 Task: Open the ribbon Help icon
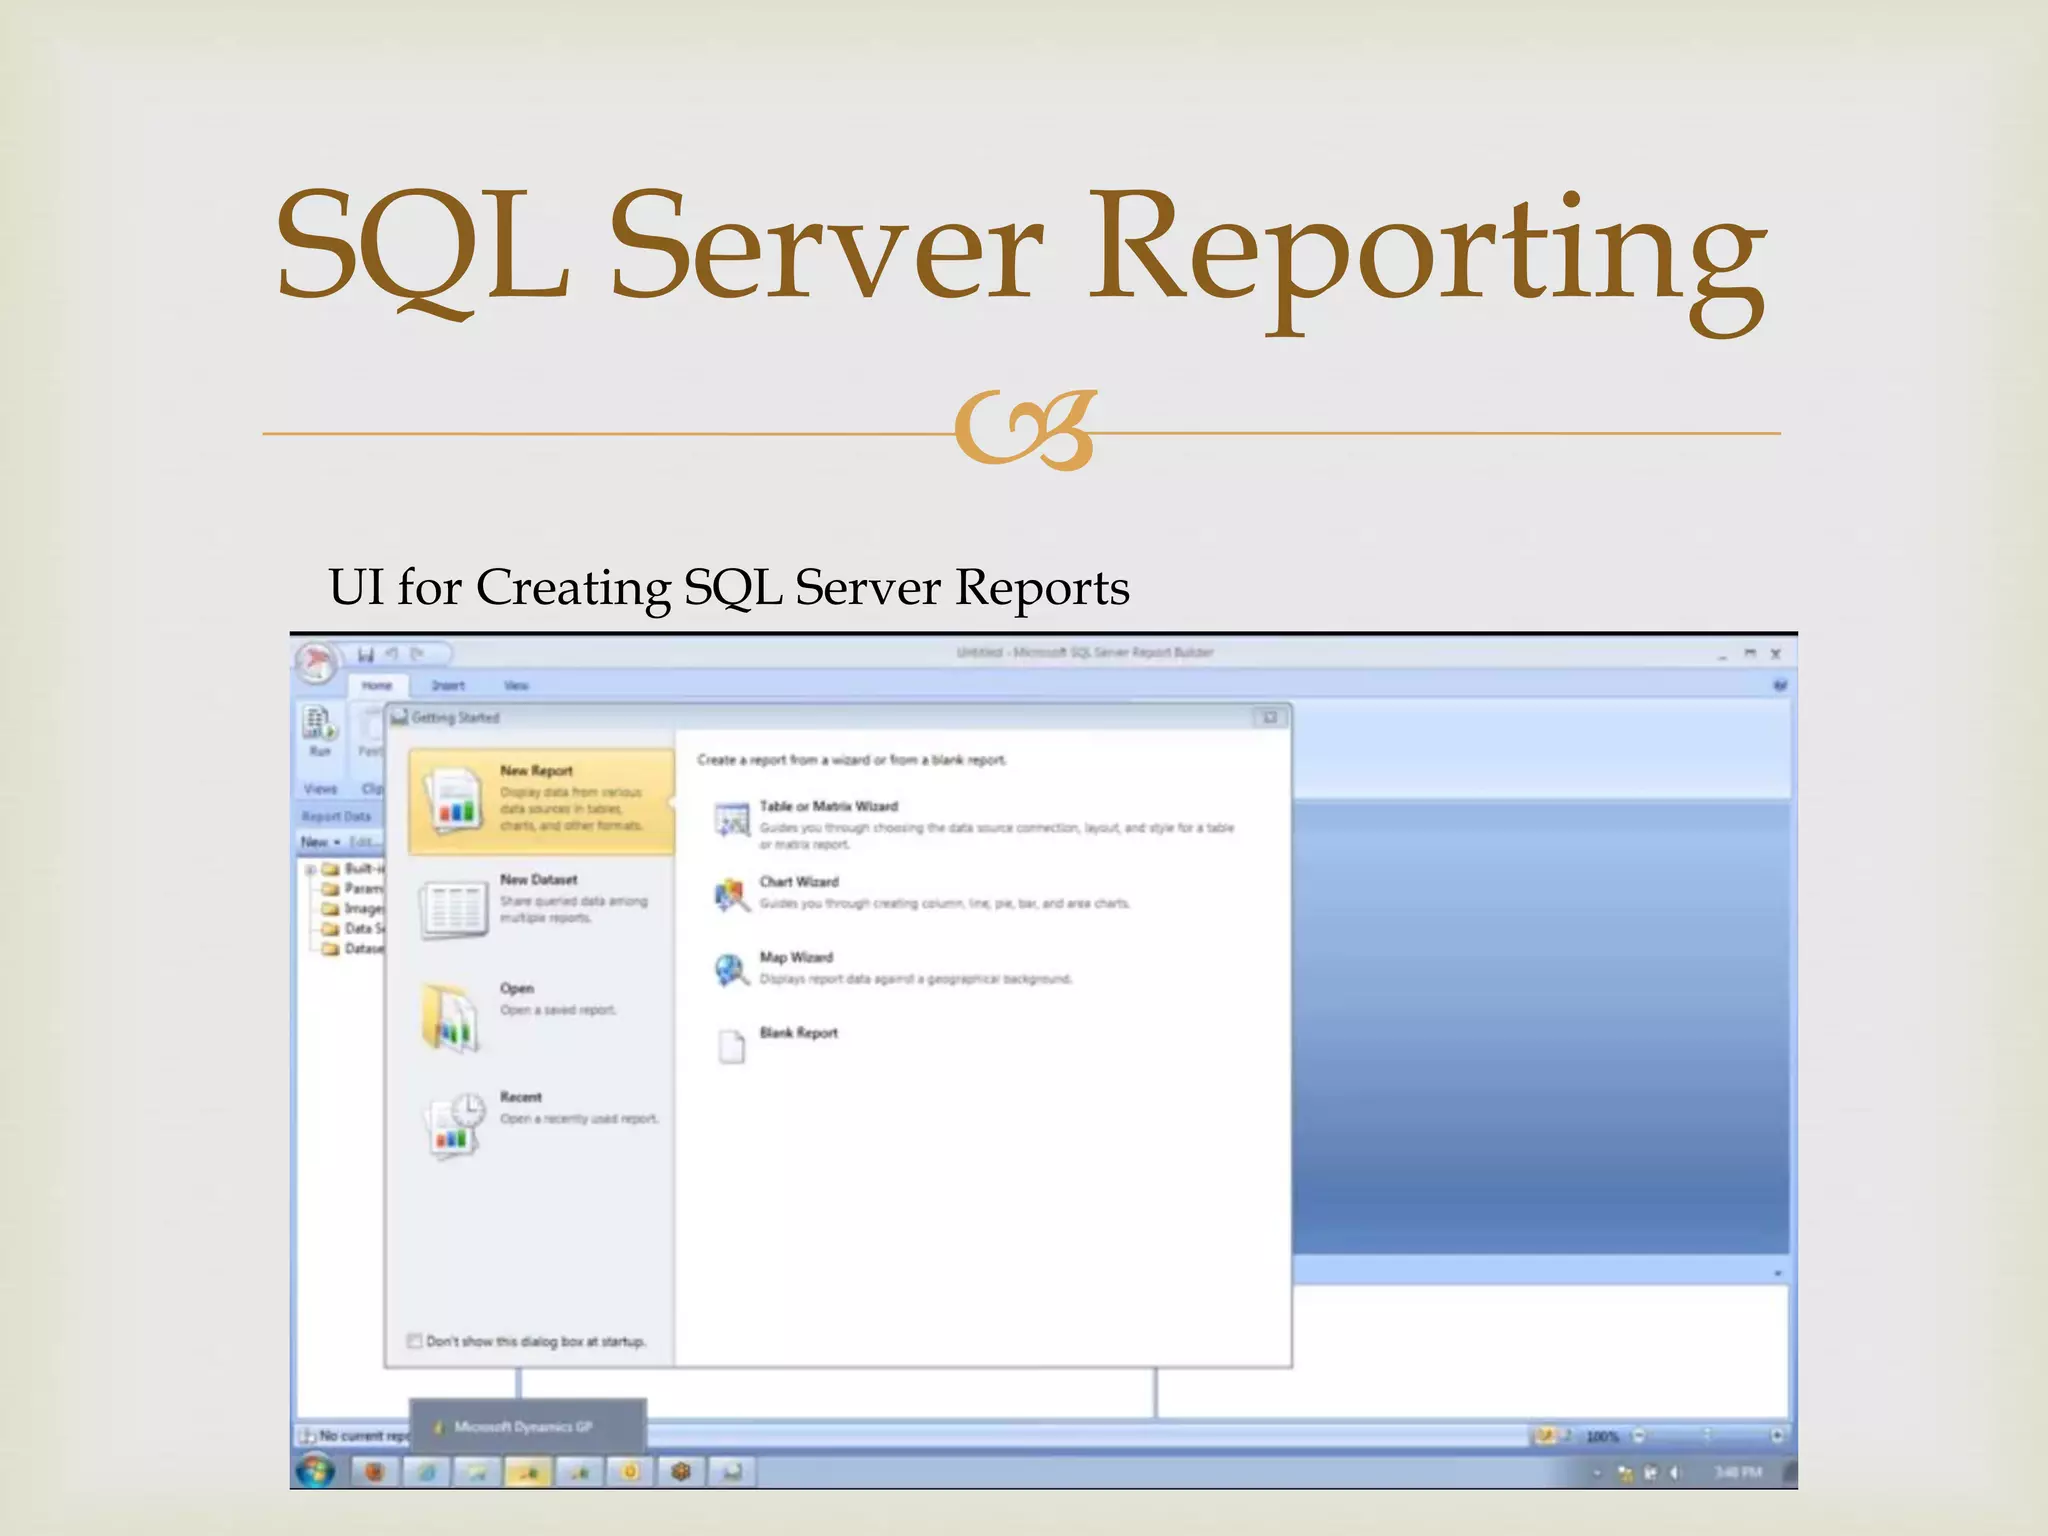coord(1779,686)
